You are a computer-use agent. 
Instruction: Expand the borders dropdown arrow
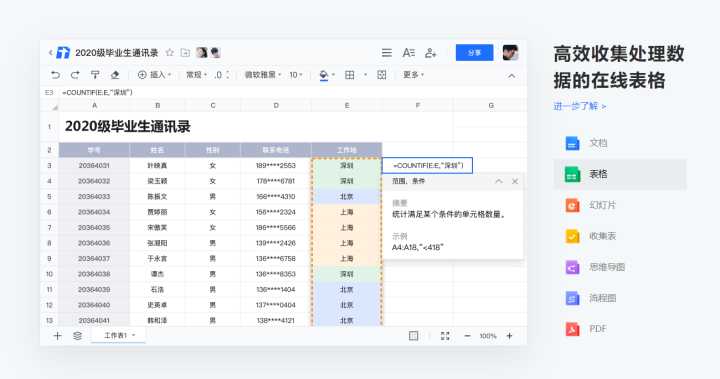(x=366, y=74)
